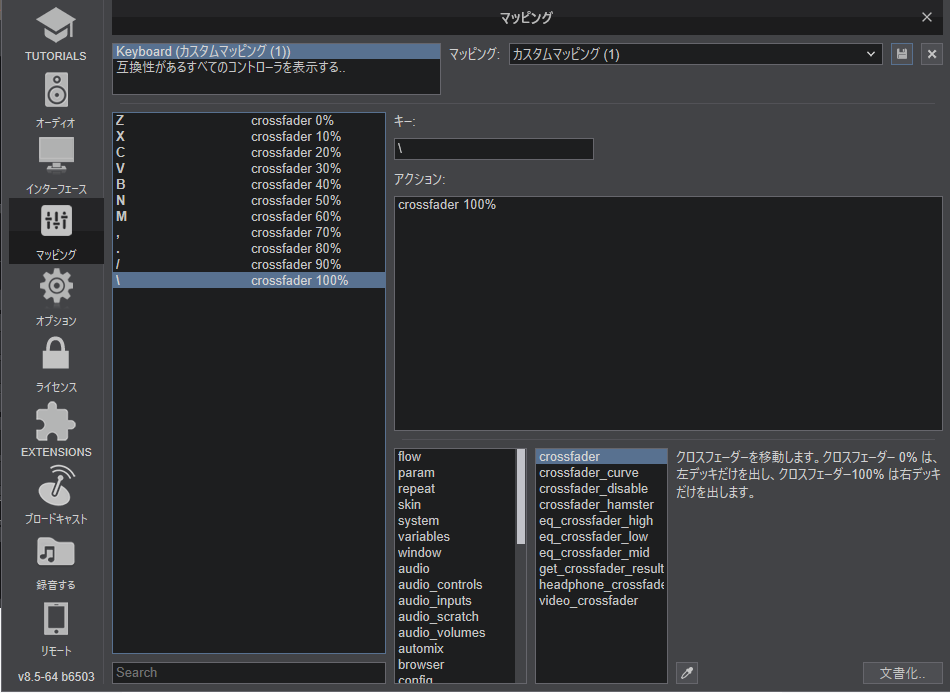The height and width of the screenshot is (693, 950).
Task: Select the B crossfader 40% mapping
Action: (x=248, y=184)
